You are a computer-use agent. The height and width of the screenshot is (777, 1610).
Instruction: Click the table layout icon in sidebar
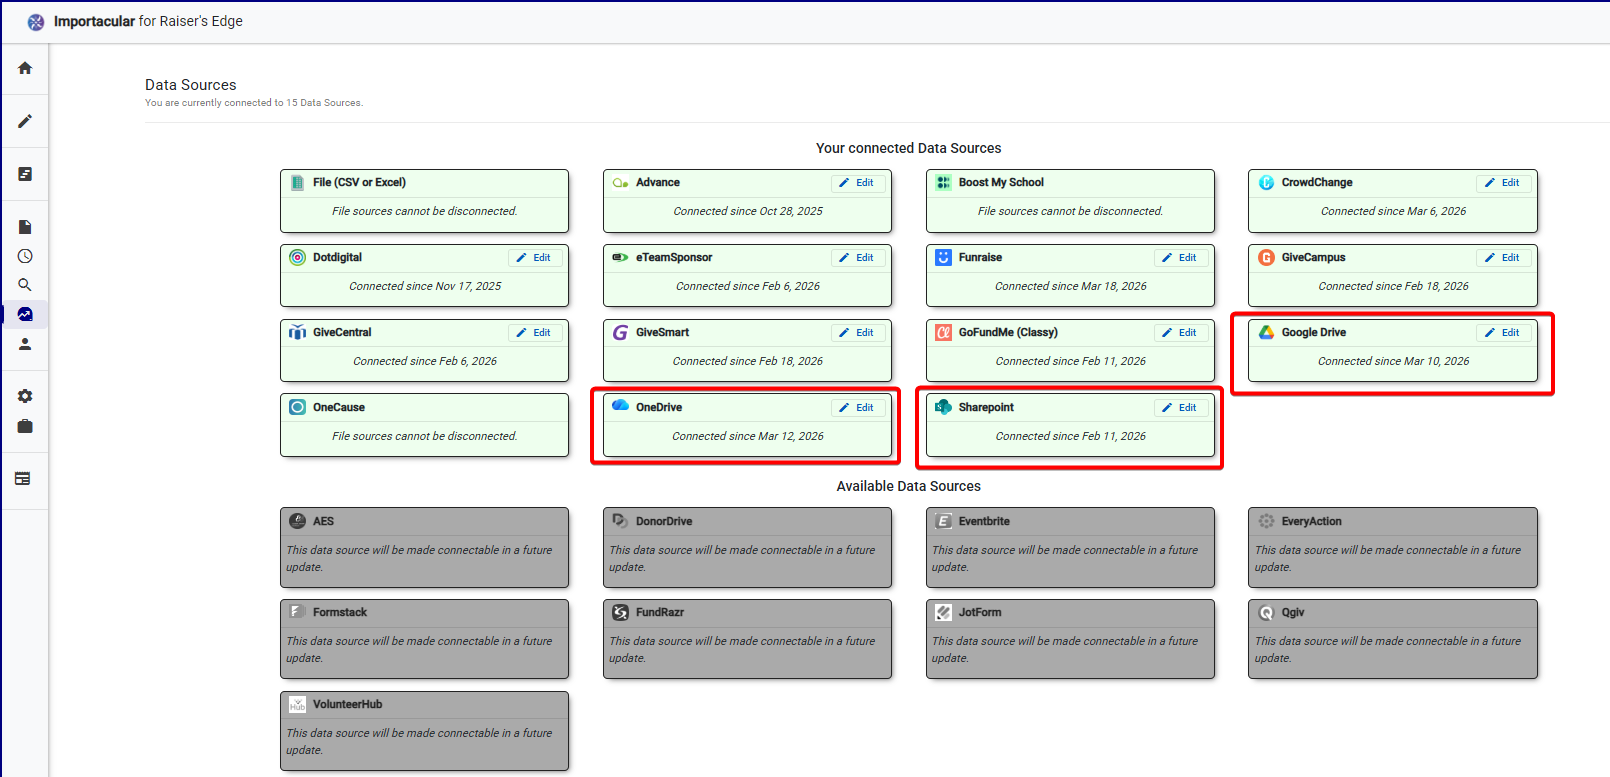tap(23, 479)
